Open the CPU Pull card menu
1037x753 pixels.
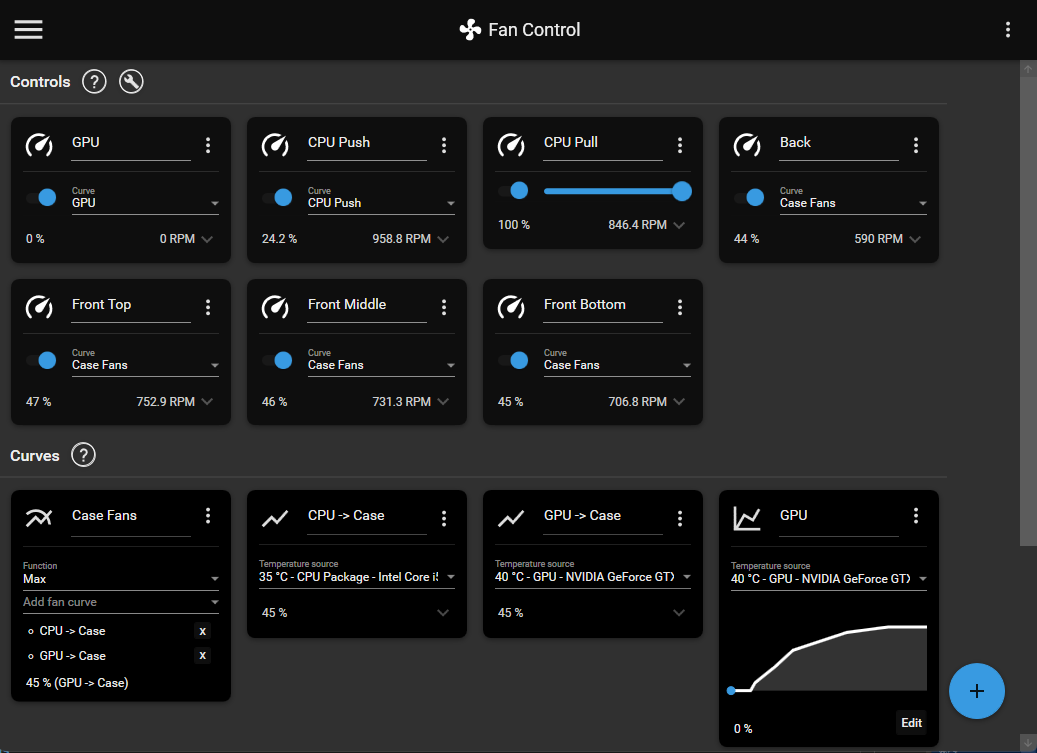point(680,145)
